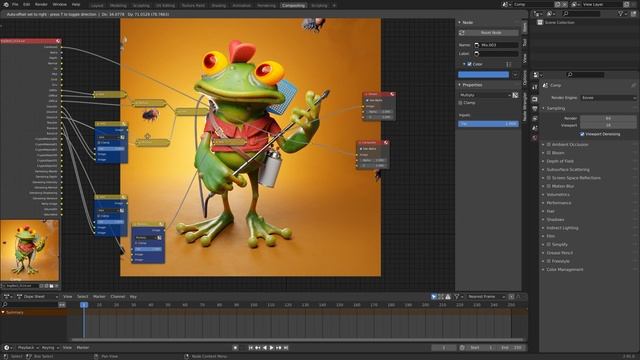640x360 pixels.
Task: Expand the Shadows panel
Action: tap(555, 220)
